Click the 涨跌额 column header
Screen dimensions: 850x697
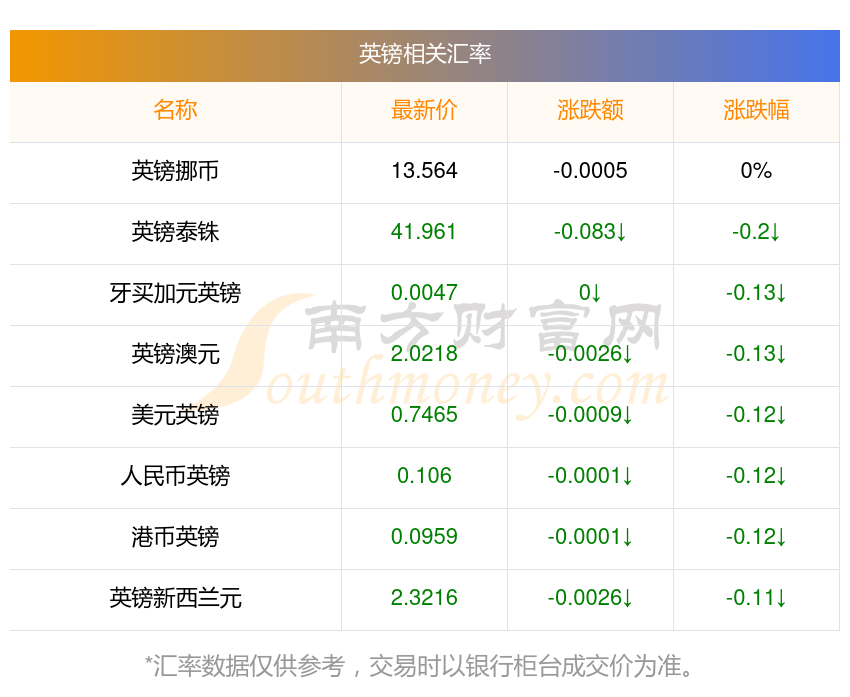(x=590, y=110)
